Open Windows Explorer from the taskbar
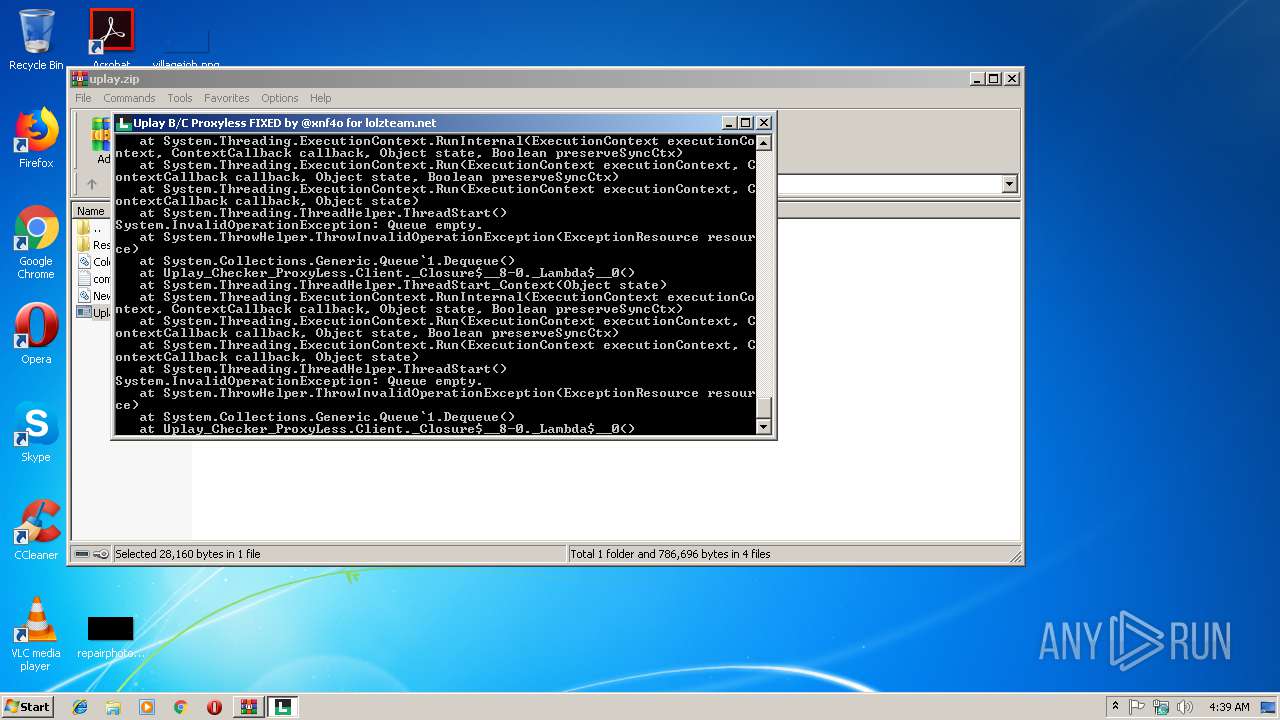This screenshot has width=1280, height=720. [113, 707]
